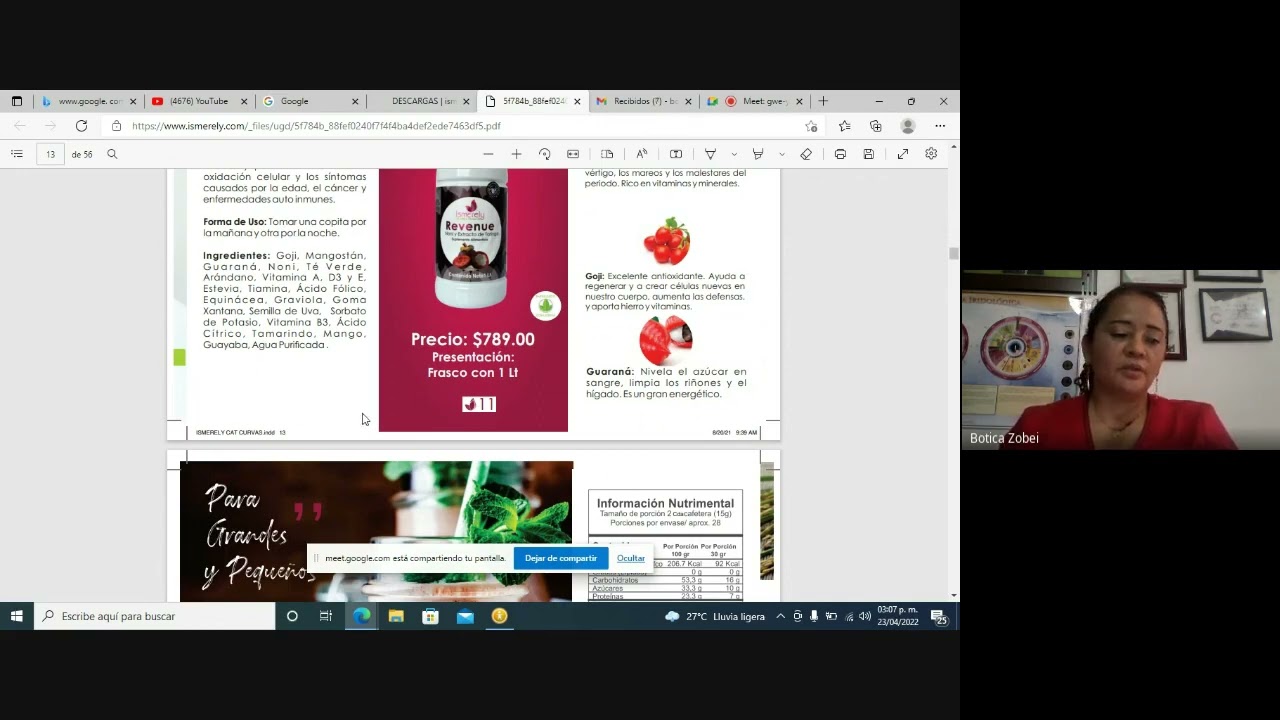The width and height of the screenshot is (1280, 720).
Task: Open the Edge tab actions menu icon
Action: [x=17, y=101]
